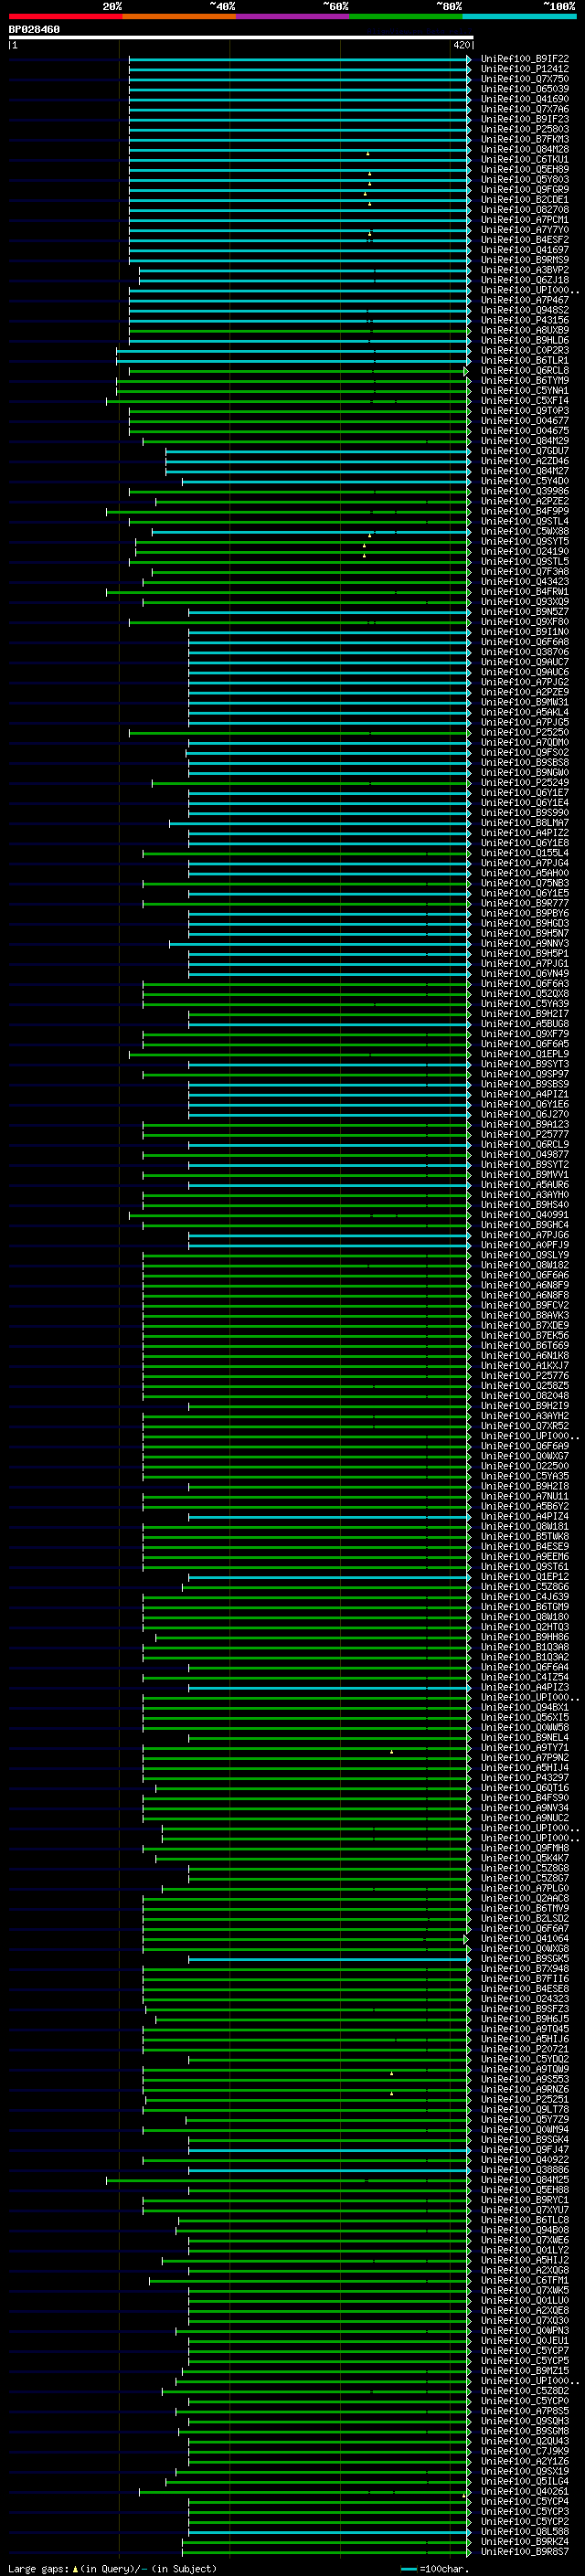Screen dimensions: 585x2576
Task: Open hit UniRef100_C4J639
Action: (525, 1597)
